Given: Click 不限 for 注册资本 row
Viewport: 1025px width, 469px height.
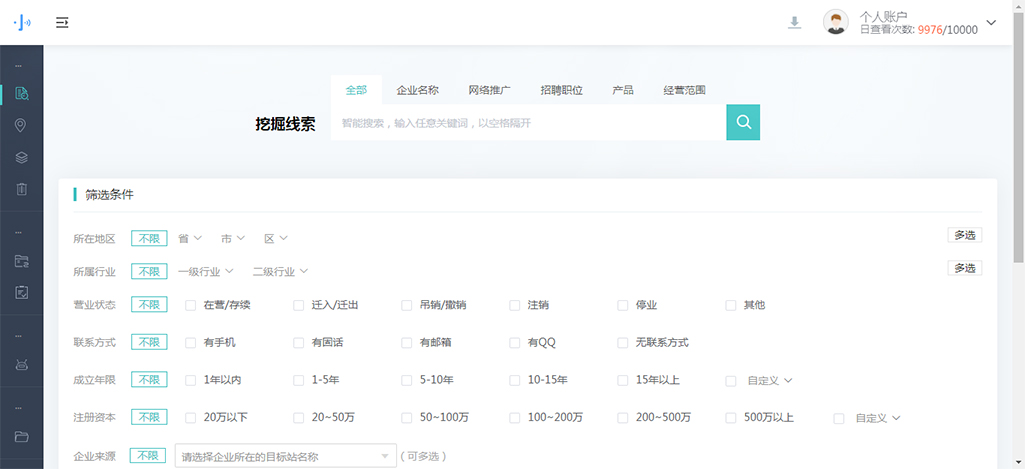Looking at the screenshot, I should click(149, 418).
